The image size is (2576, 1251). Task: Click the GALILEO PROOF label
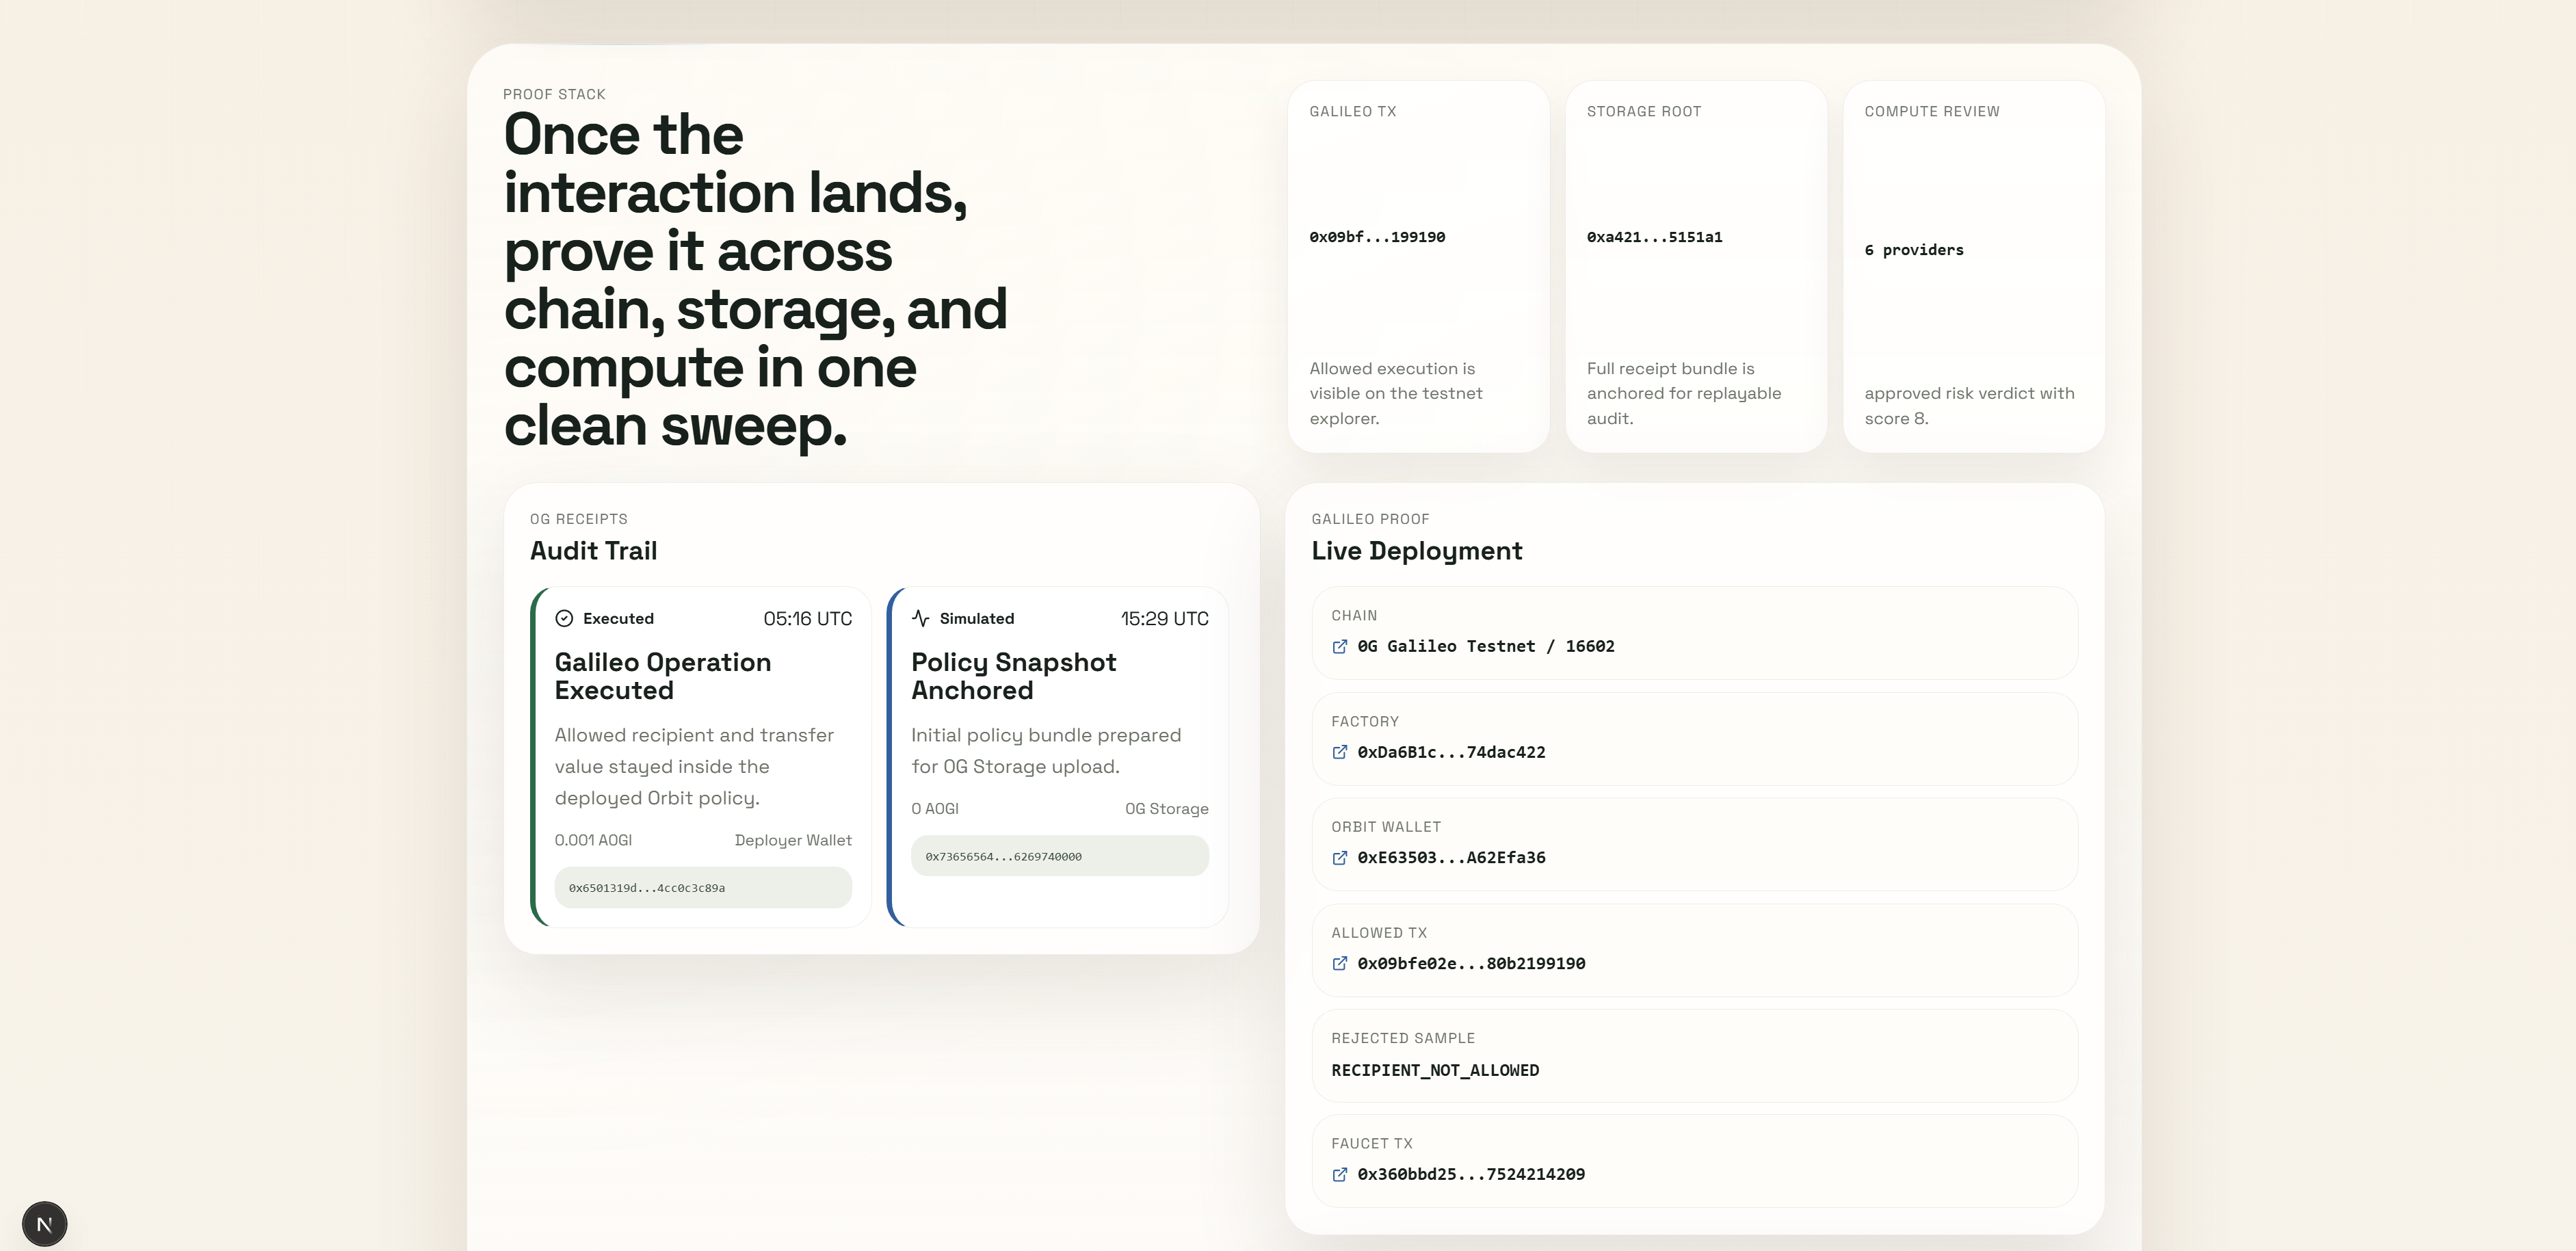[1370, 520]
